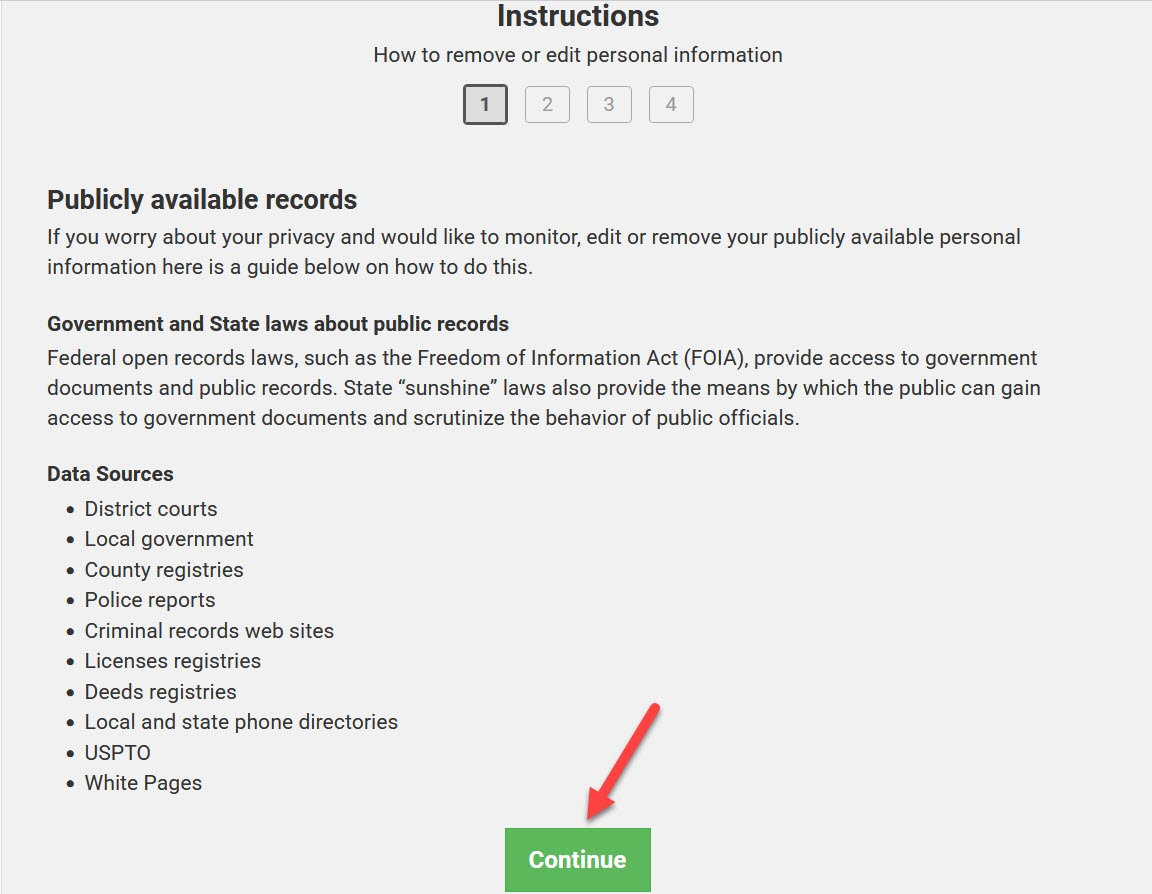Screen dimensions: 1152x894
Task: Click County registries in Data Sources
Action: tap(164, 570)
